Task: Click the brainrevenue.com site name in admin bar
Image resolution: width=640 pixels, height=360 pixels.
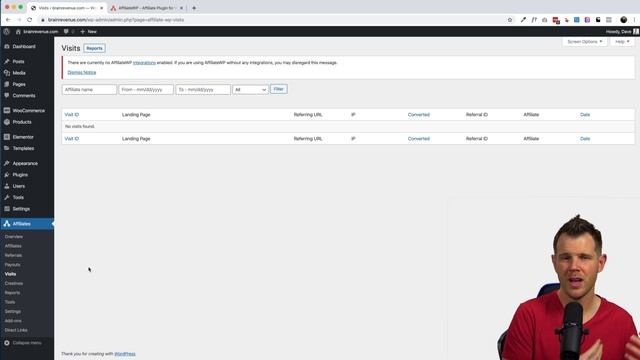Action: coord(40,31)
